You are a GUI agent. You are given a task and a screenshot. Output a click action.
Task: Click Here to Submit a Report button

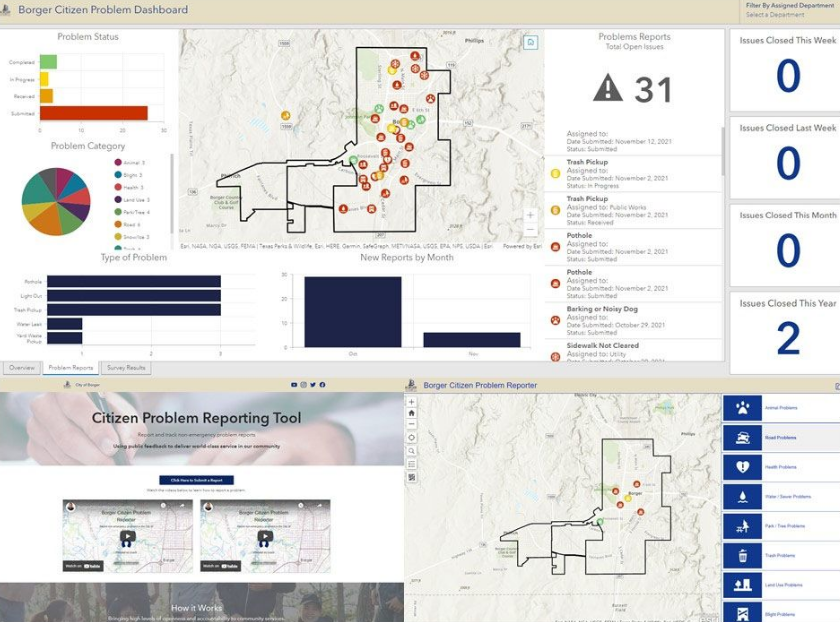197,480
